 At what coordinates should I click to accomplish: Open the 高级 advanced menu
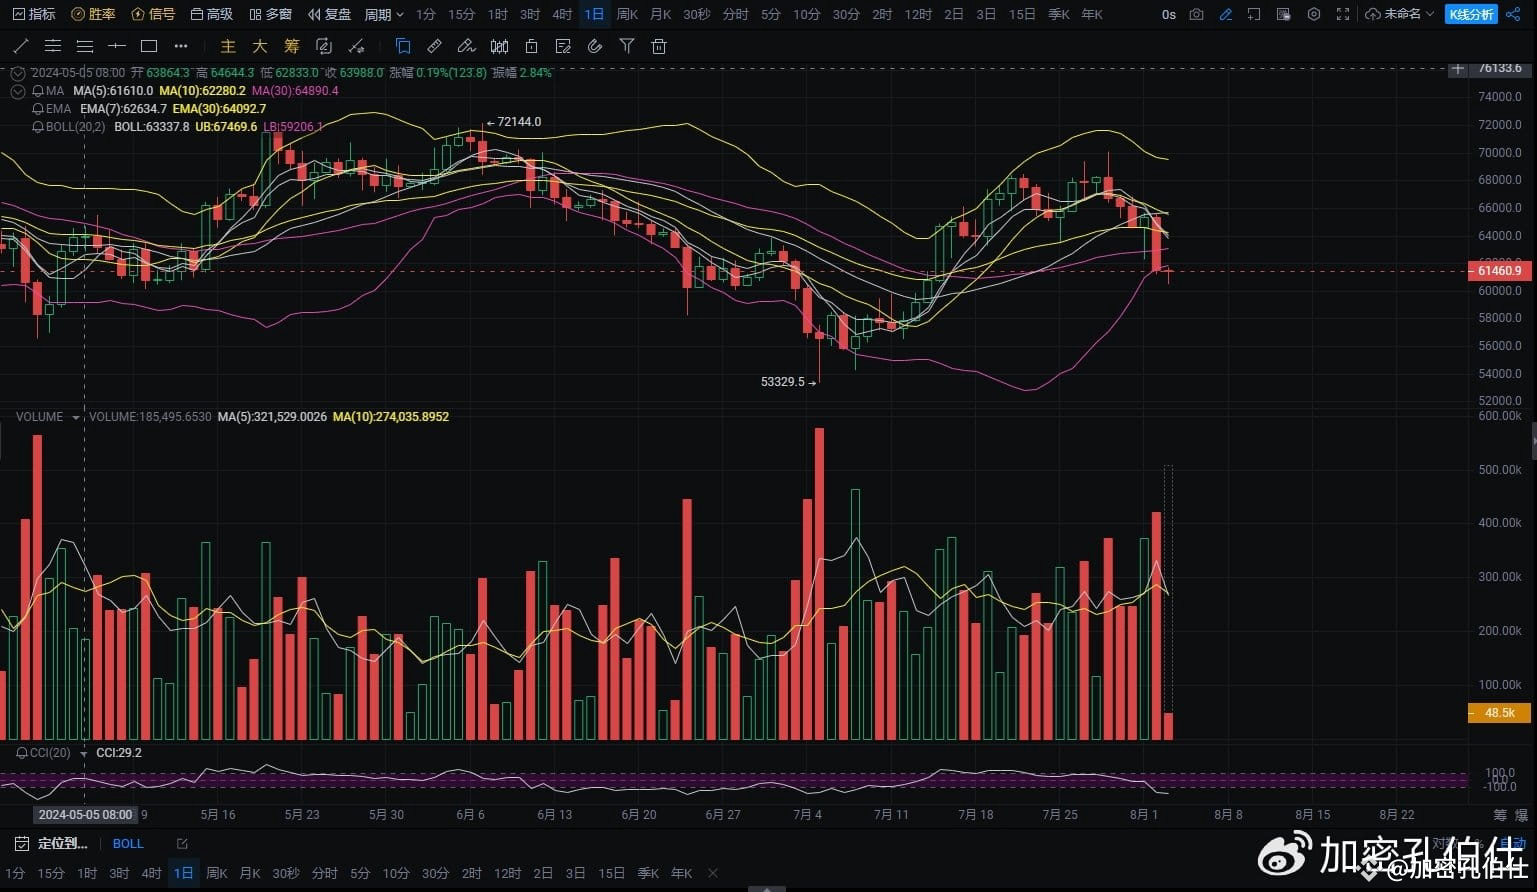tap(212, 14)
